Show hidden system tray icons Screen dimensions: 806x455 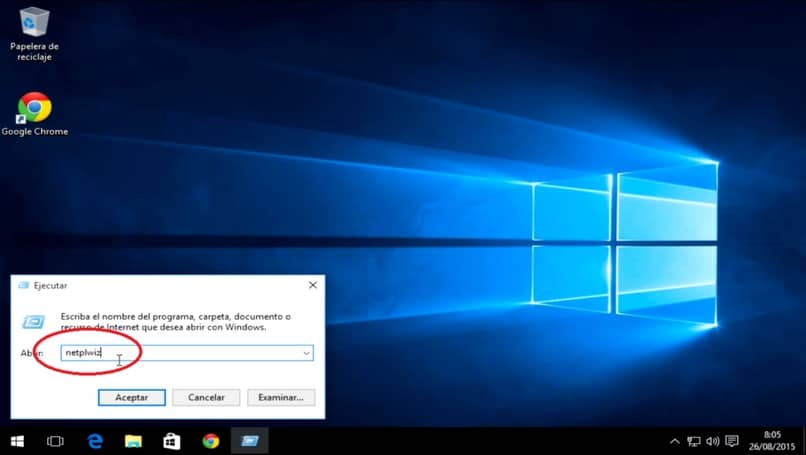(675, 441)
